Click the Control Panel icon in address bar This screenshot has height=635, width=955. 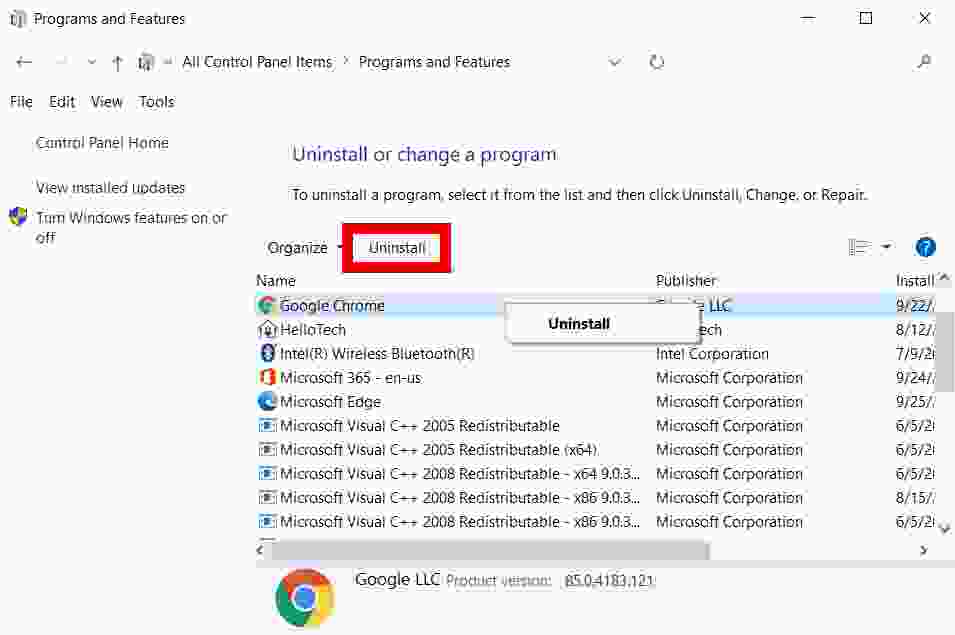pos(146,62)
